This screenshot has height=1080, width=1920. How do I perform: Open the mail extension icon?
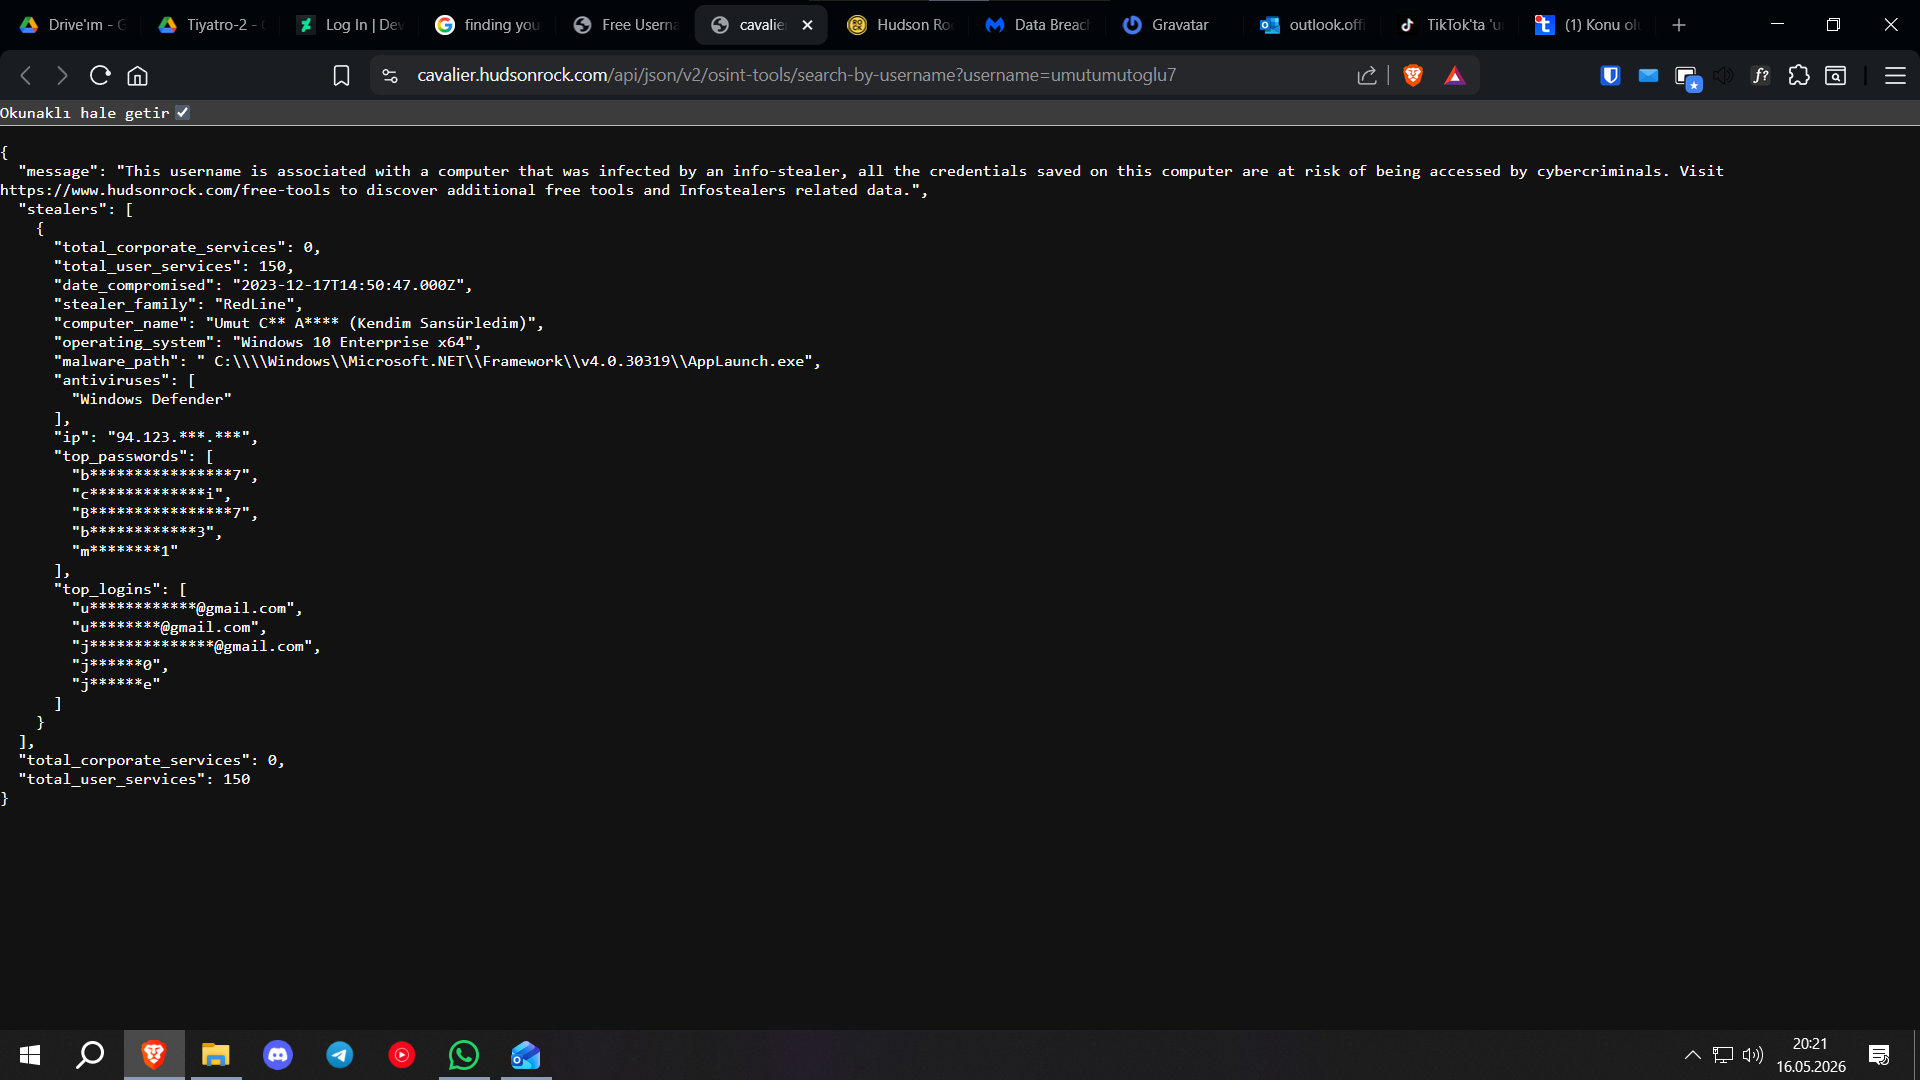(1648, 75)
